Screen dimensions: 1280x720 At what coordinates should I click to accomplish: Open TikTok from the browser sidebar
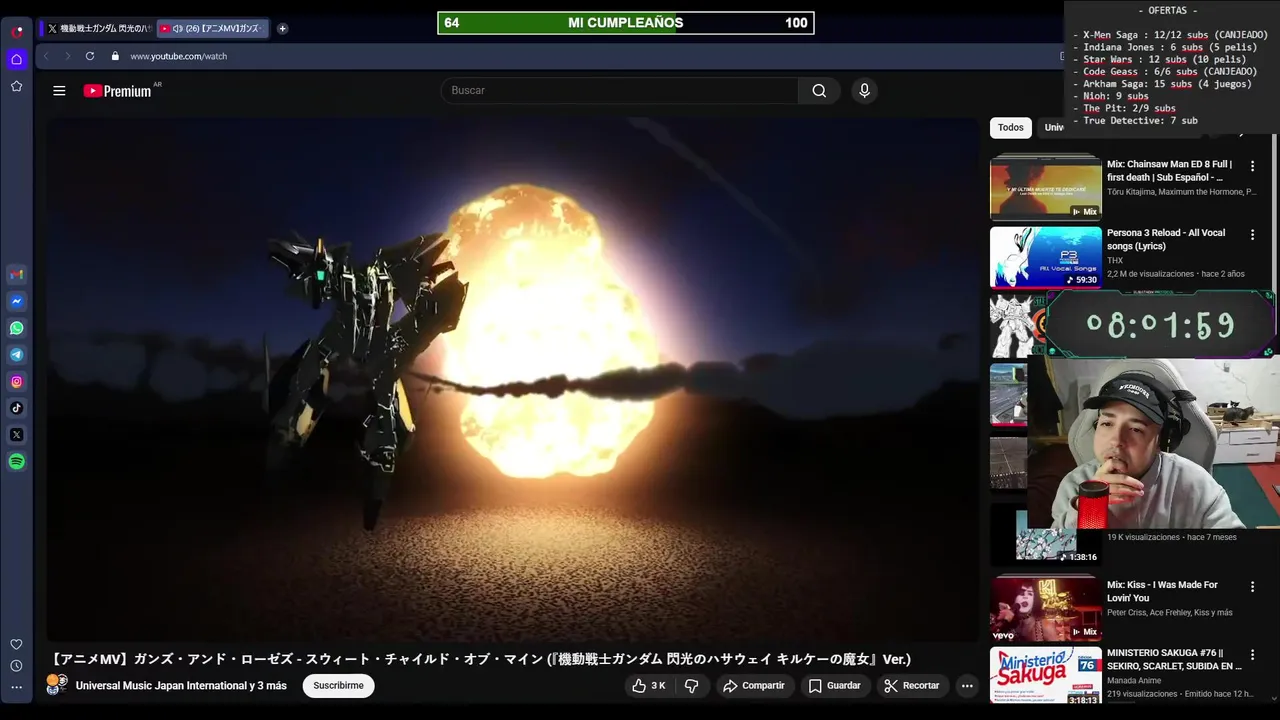(x=17, y=408)
